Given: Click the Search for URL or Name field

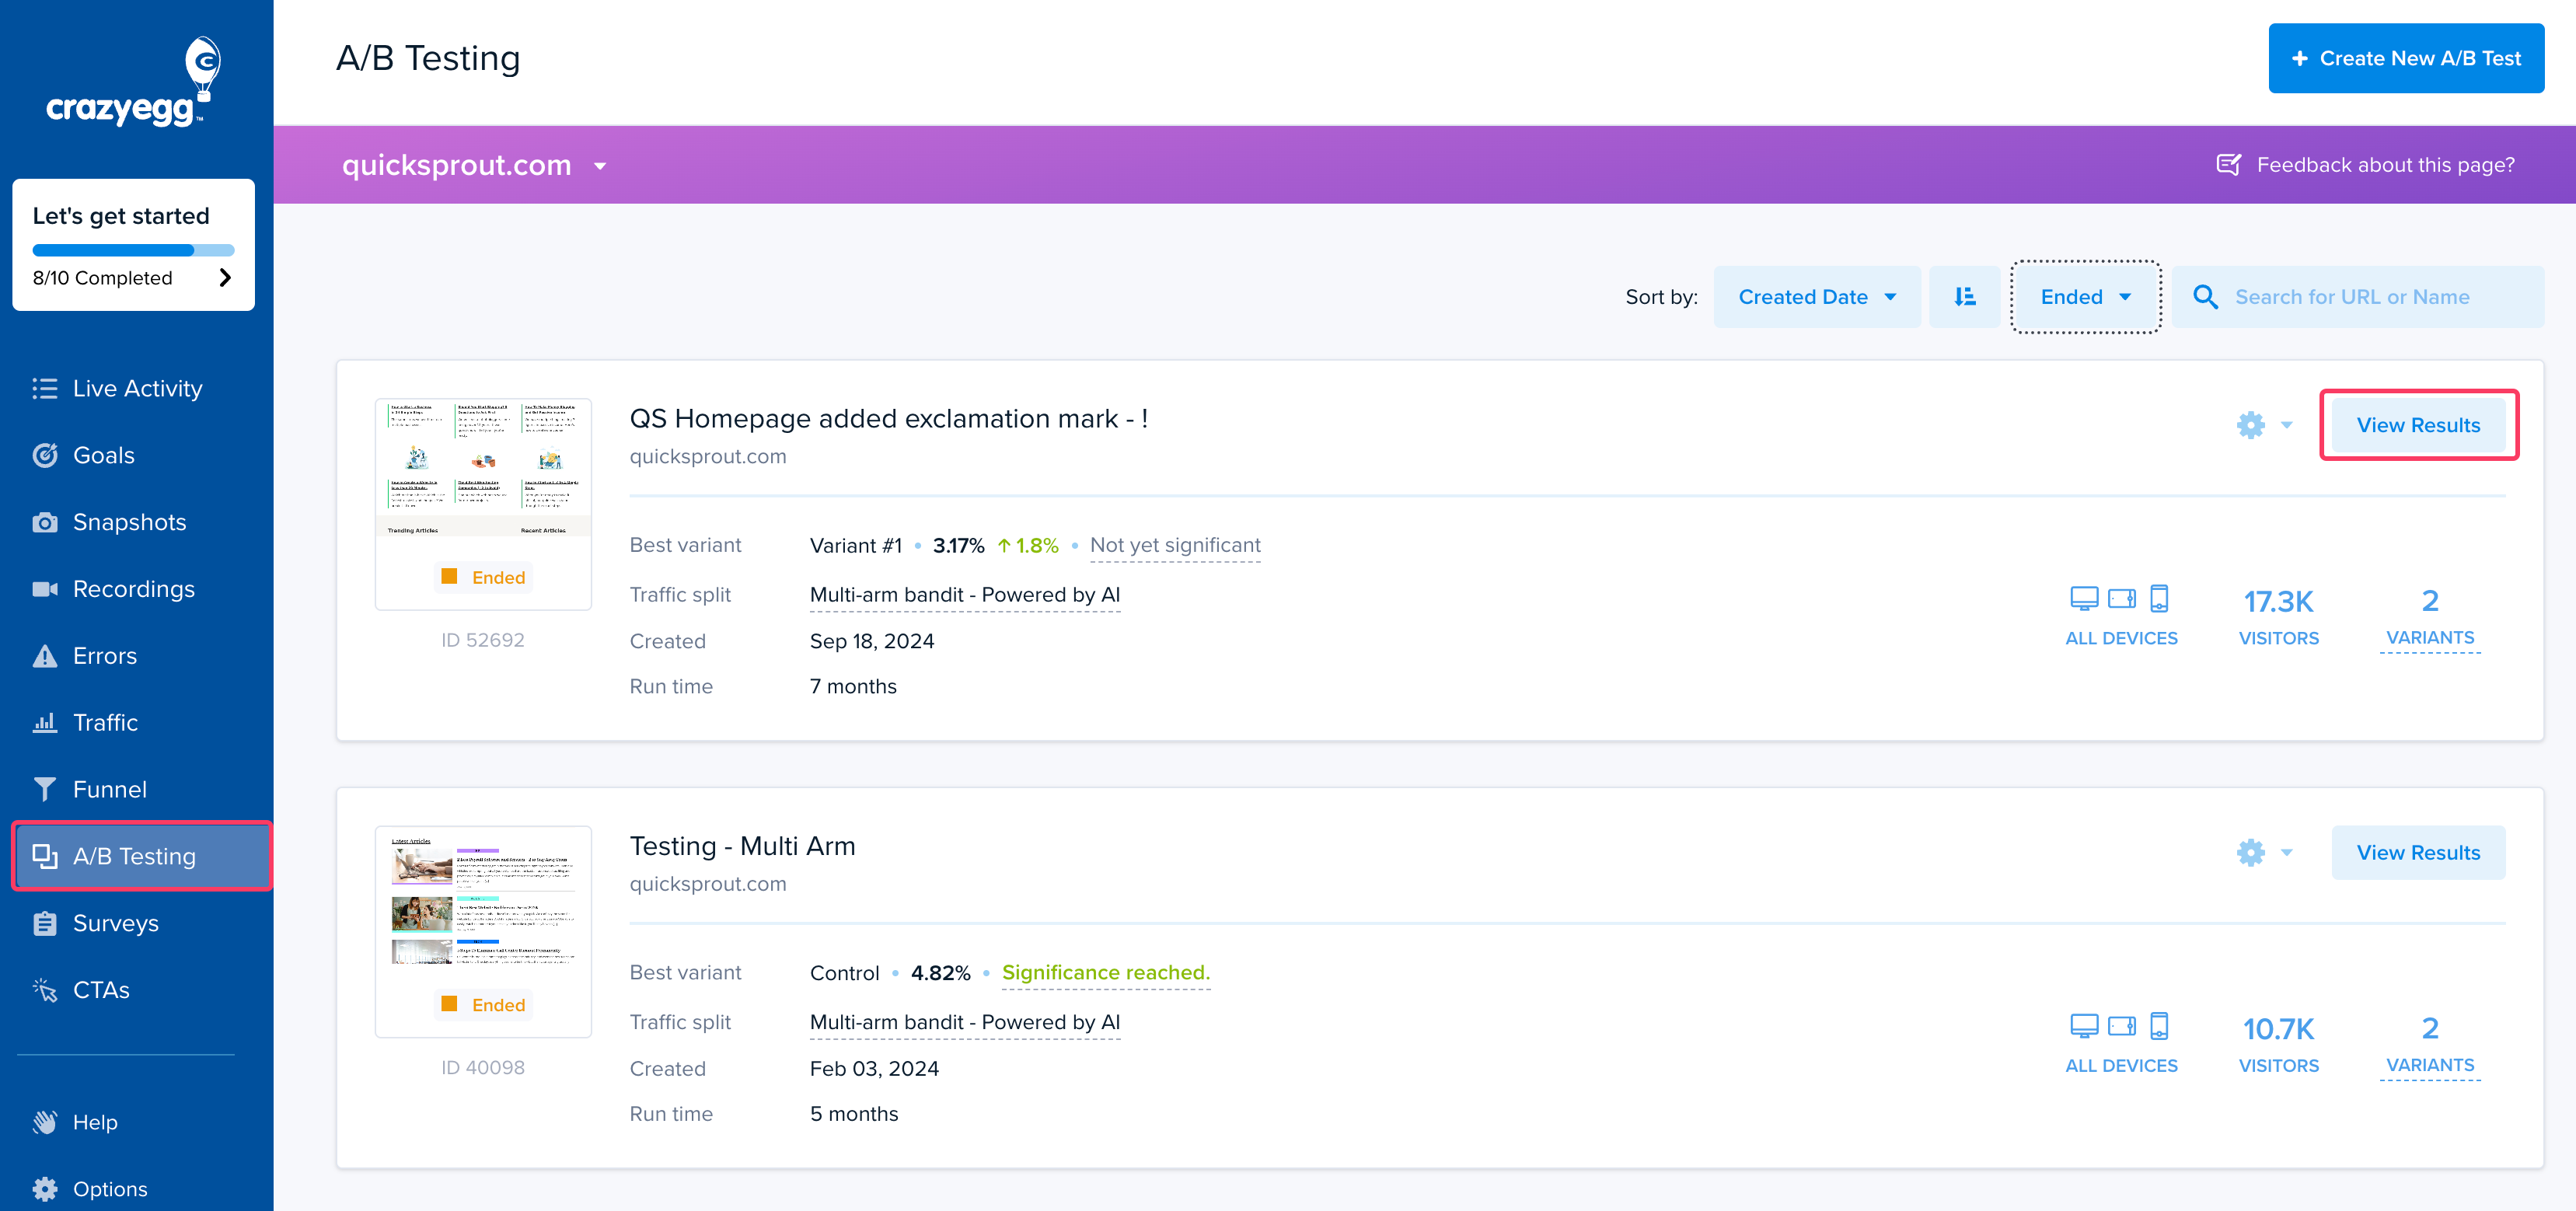Looking at the screenshot, I should pyautogui.click(x=2358, y=297).
